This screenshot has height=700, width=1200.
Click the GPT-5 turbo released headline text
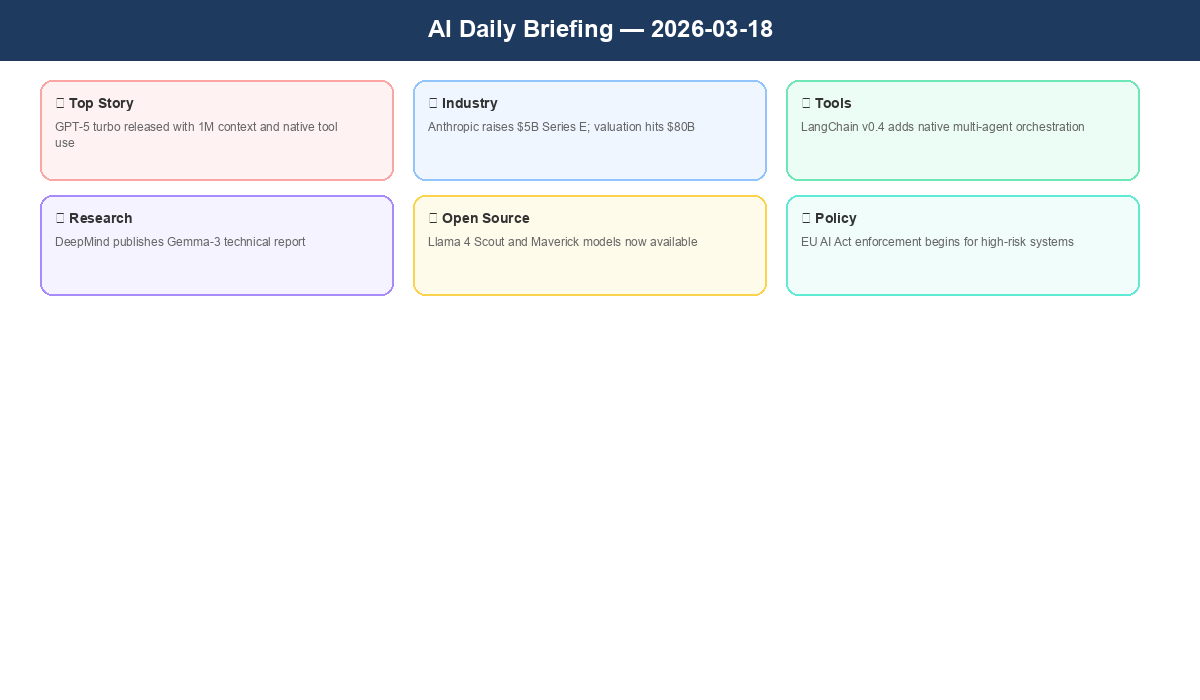tap(196, 135)
